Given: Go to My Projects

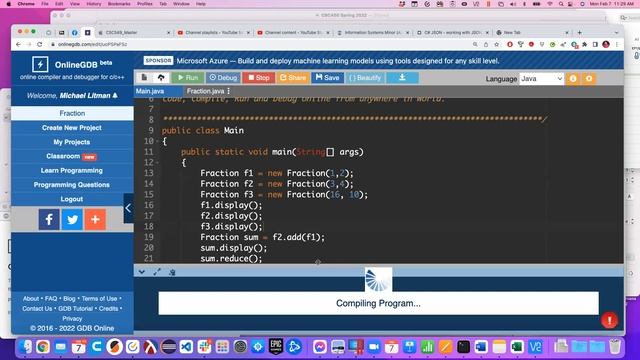Looking at the screenshot, I should click(72, 142).
